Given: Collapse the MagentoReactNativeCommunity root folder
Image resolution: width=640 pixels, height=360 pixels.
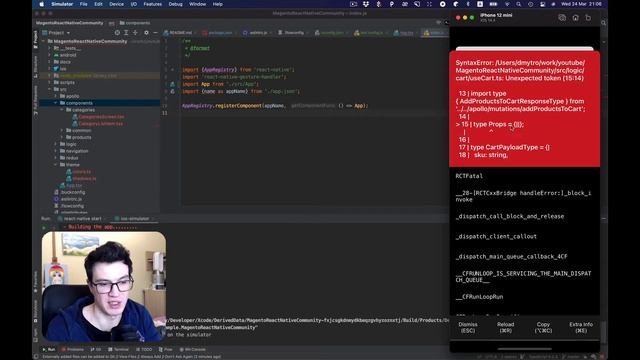Looking at the screenshot, I should [x=44, y=41].
